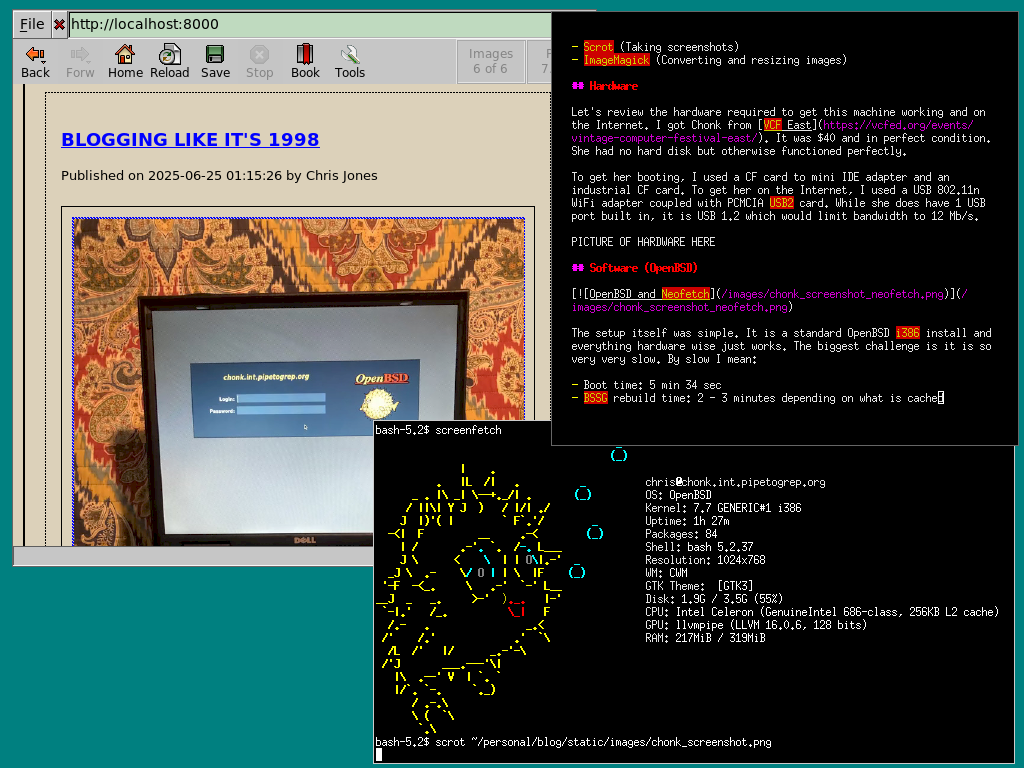Click the Kernel: 7.7 GENERIC#1 i386 line
This screenshot has height=768, width=1024.
point(723,508)
